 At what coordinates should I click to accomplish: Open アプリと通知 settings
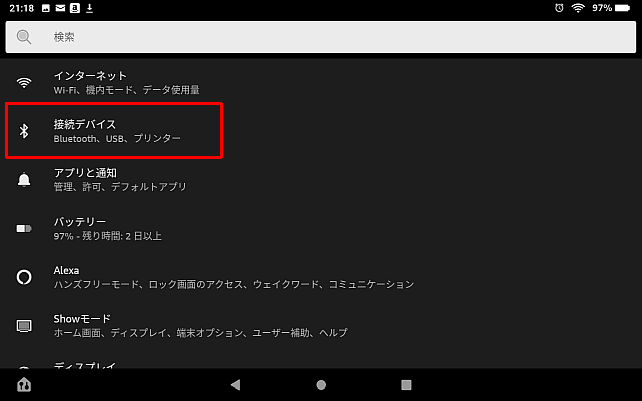(321, 179)
